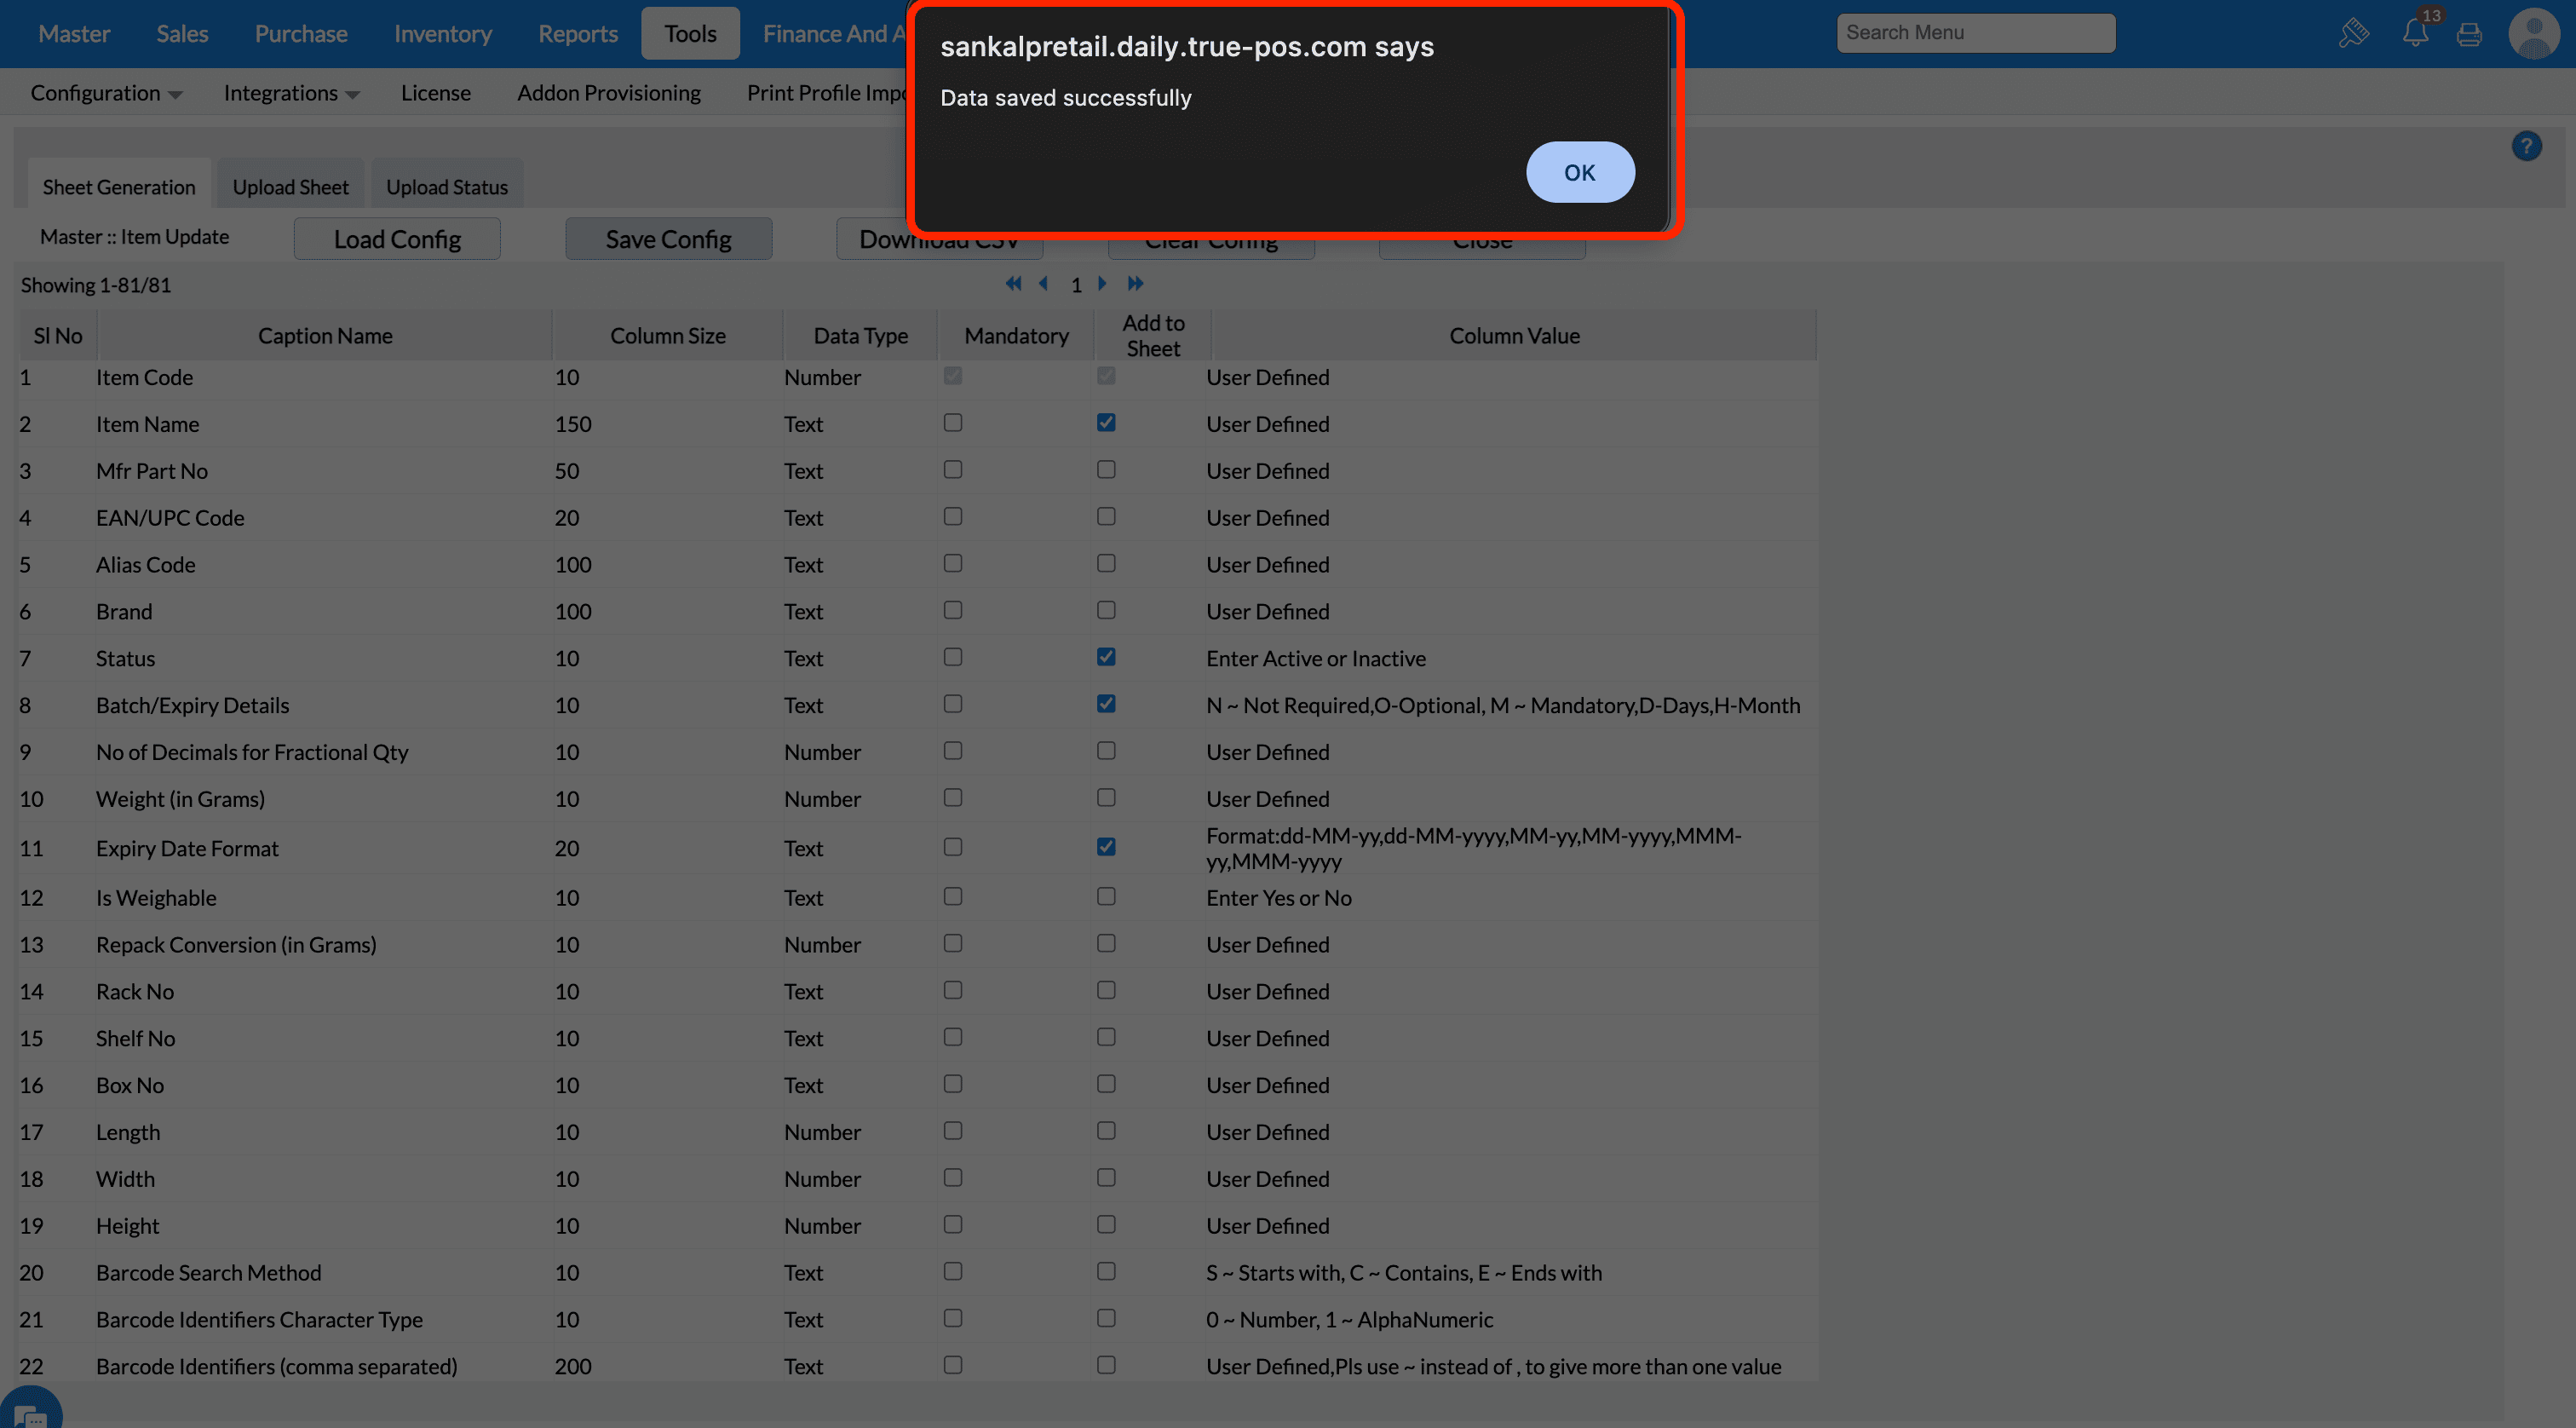Switch to the Upload Status tab
Screen dimensions: 2576x1428
click(446, 187)
